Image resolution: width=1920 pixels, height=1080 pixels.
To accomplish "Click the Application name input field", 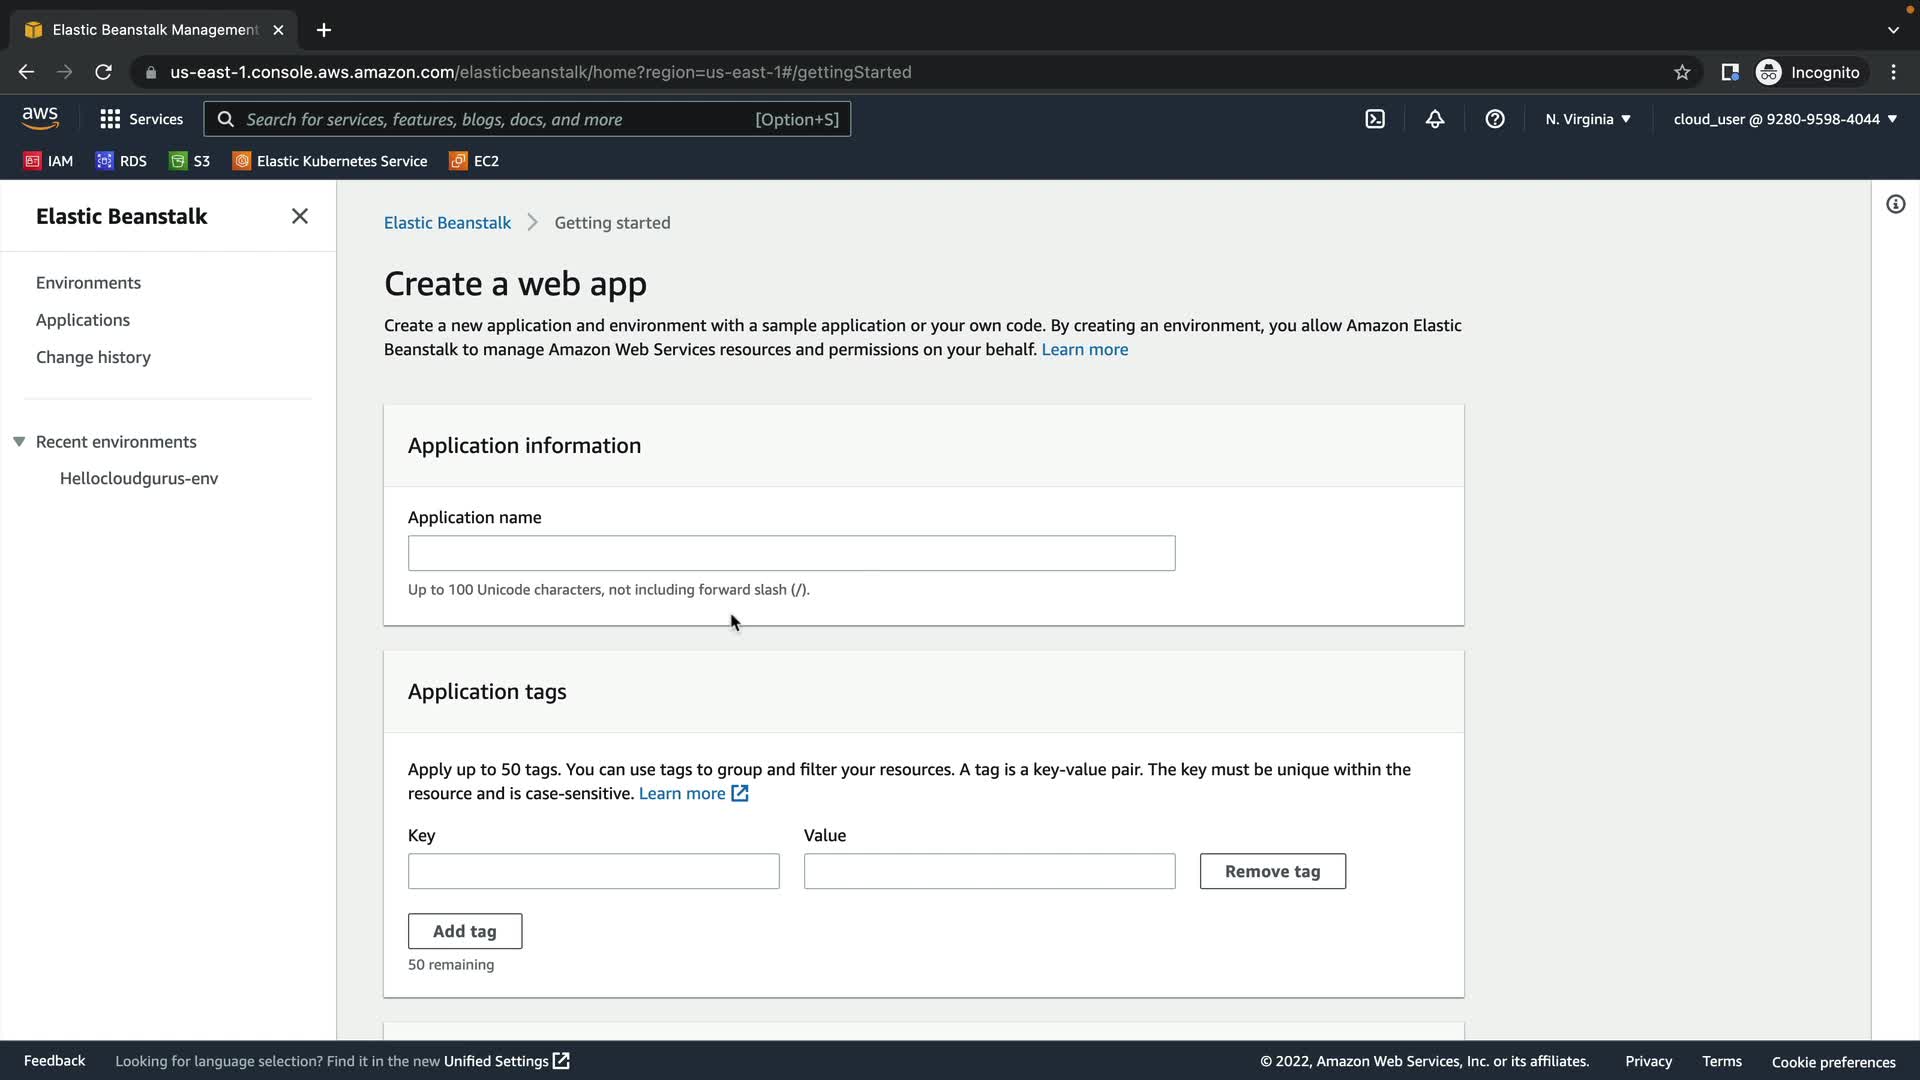I will (x=791, y=553).
